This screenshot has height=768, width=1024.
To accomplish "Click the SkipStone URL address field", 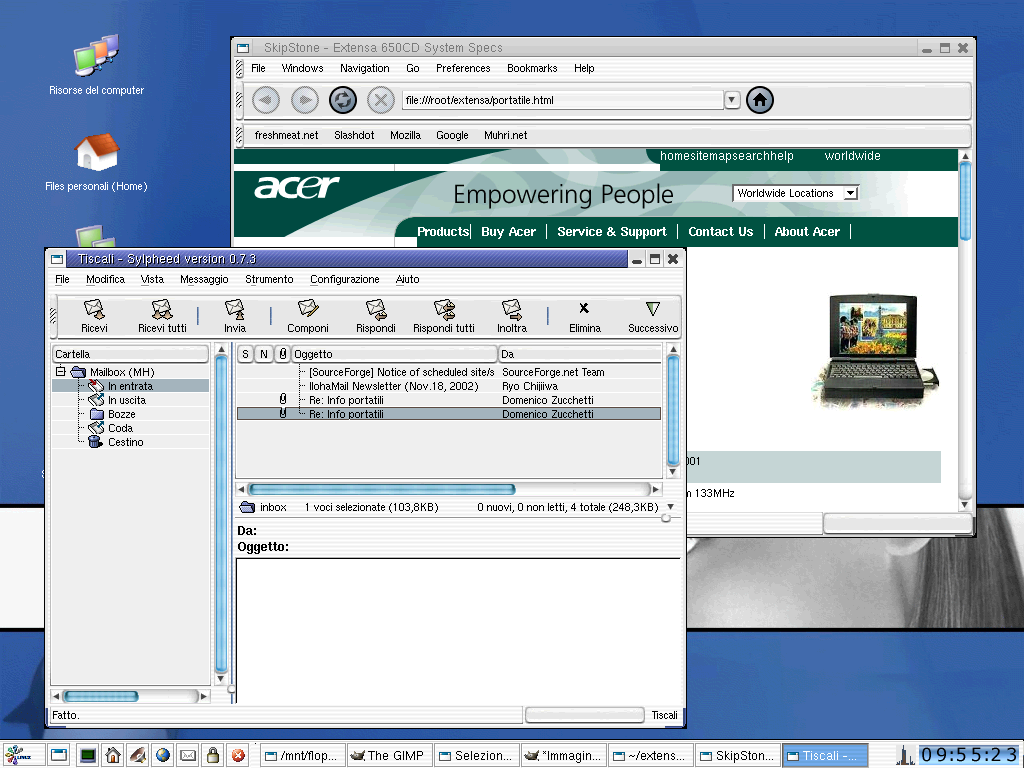I will coord(562,100).
